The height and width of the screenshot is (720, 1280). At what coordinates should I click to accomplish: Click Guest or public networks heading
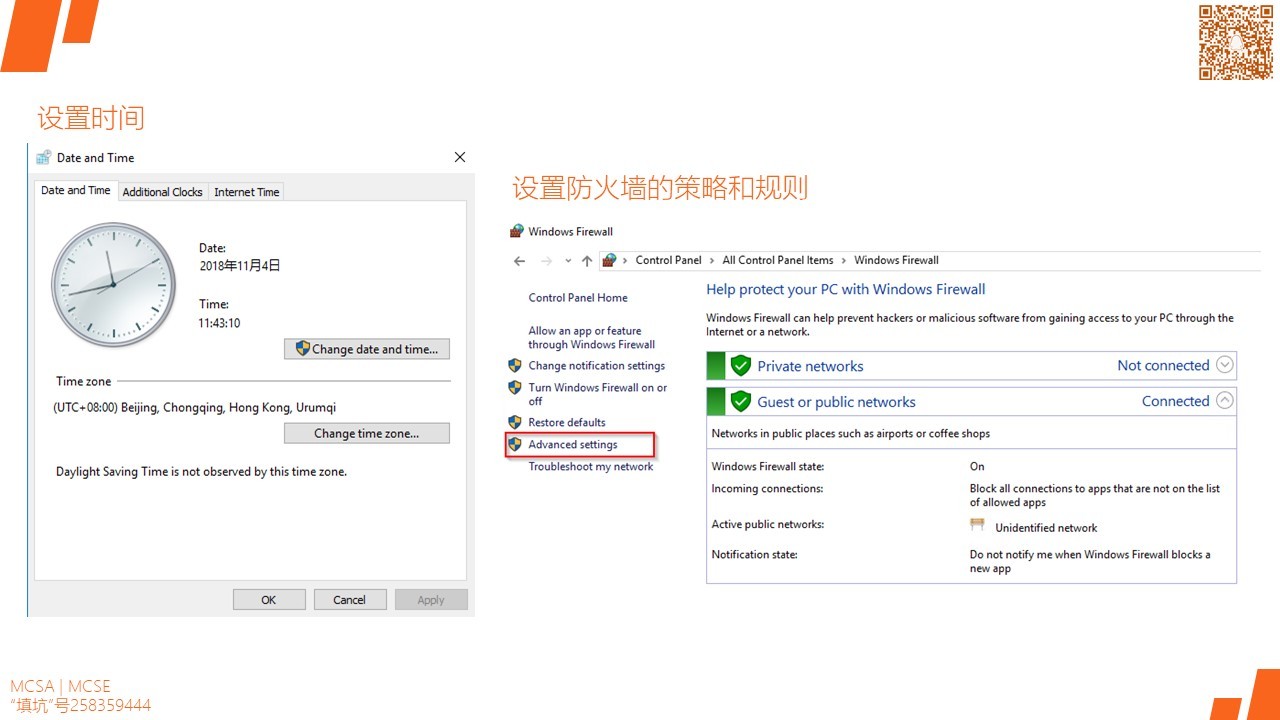click(x=836, y=402)
